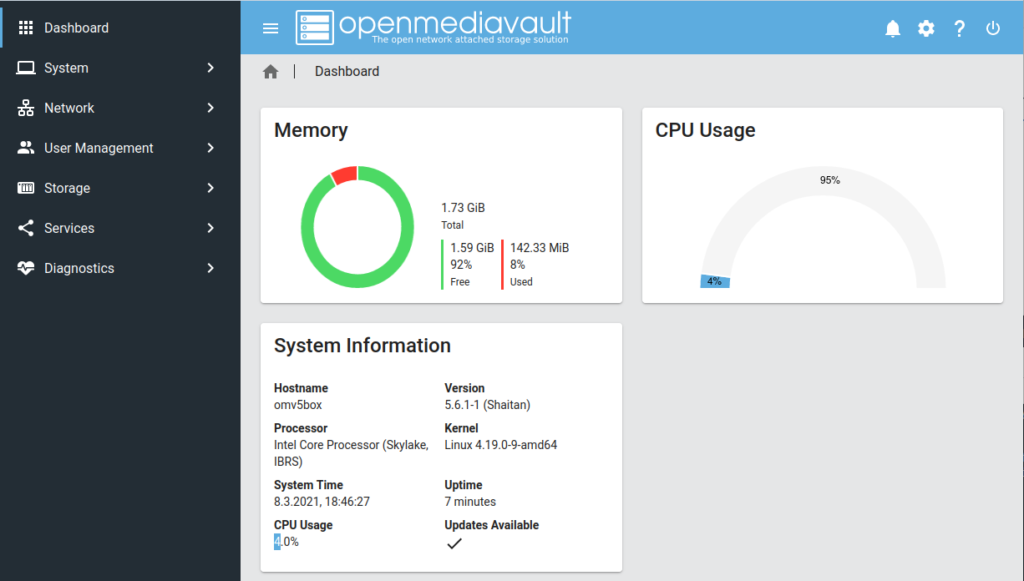Click the Dashboard breadcrumb link
1024x581 pixels.
(x=347, y=71)
